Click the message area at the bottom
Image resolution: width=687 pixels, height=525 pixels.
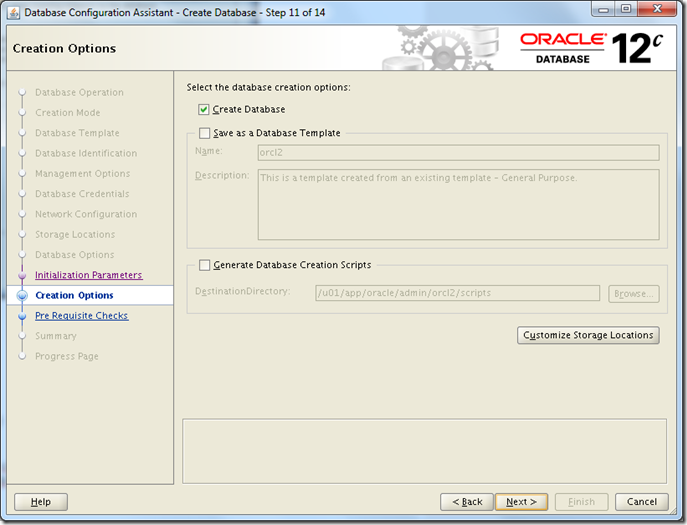point(425,451)
